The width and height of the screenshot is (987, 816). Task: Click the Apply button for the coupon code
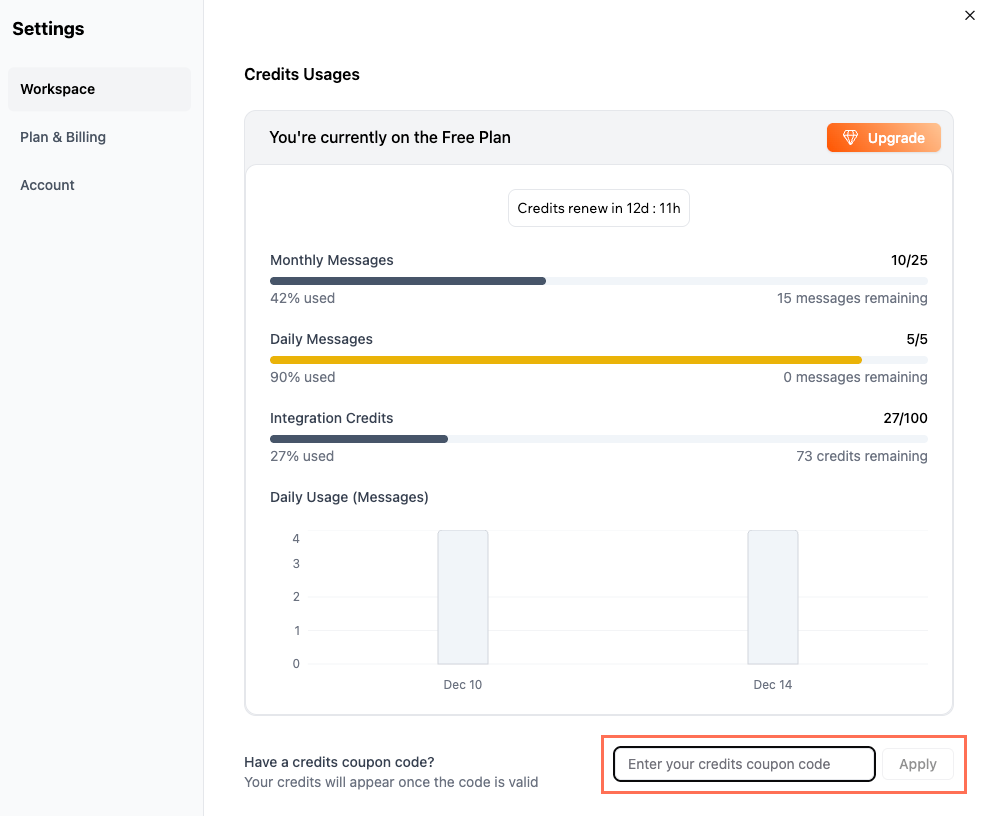[x=917, y=763]
